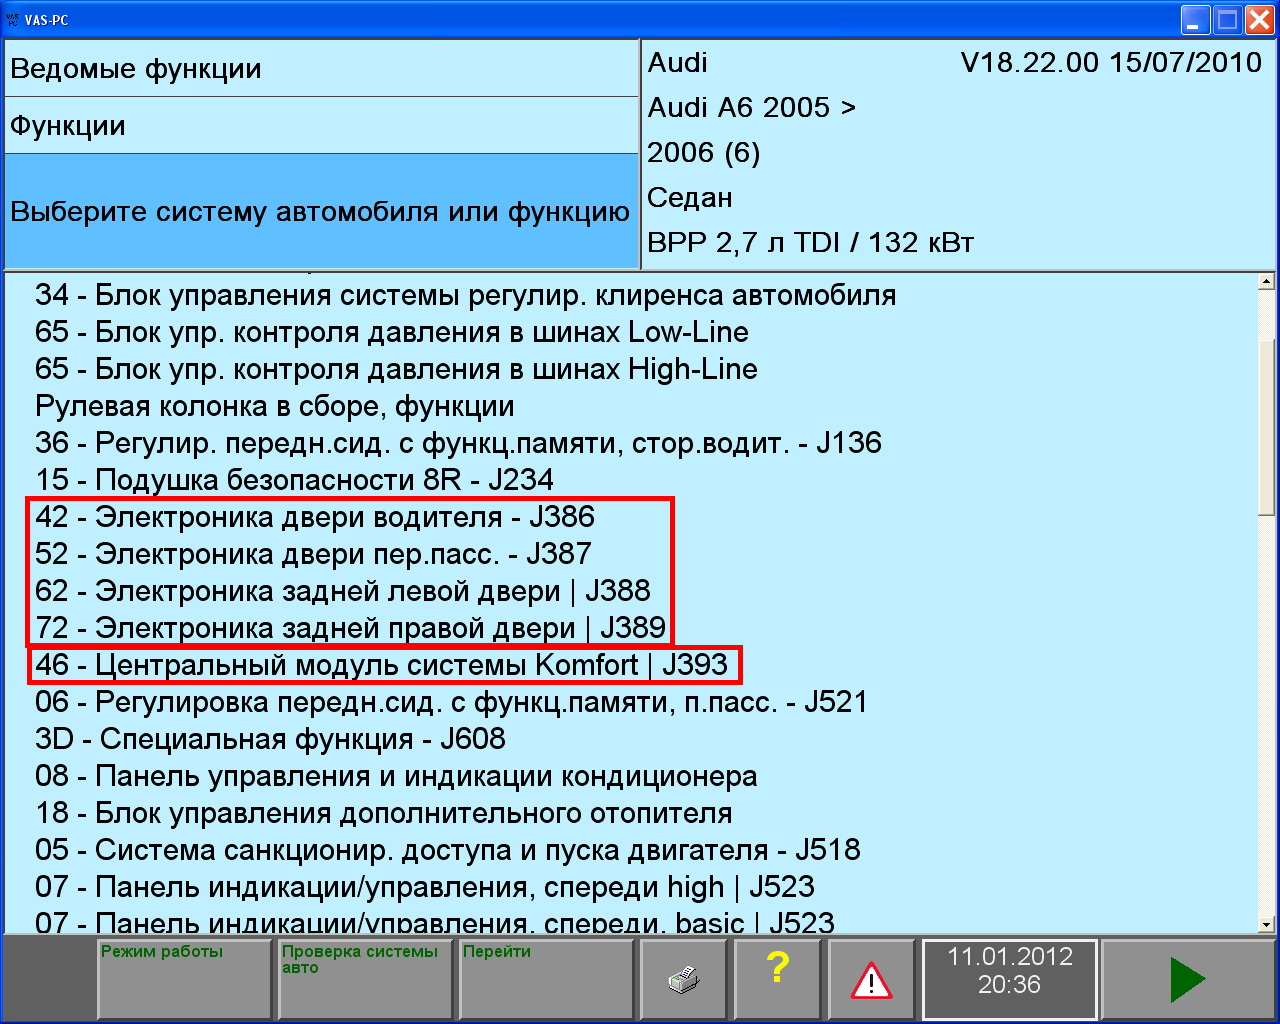This screenshot has height=1024, width=1280.
Task: Click the Ведомые функции header
Action: pyautogui.click(x=321, y=69)
